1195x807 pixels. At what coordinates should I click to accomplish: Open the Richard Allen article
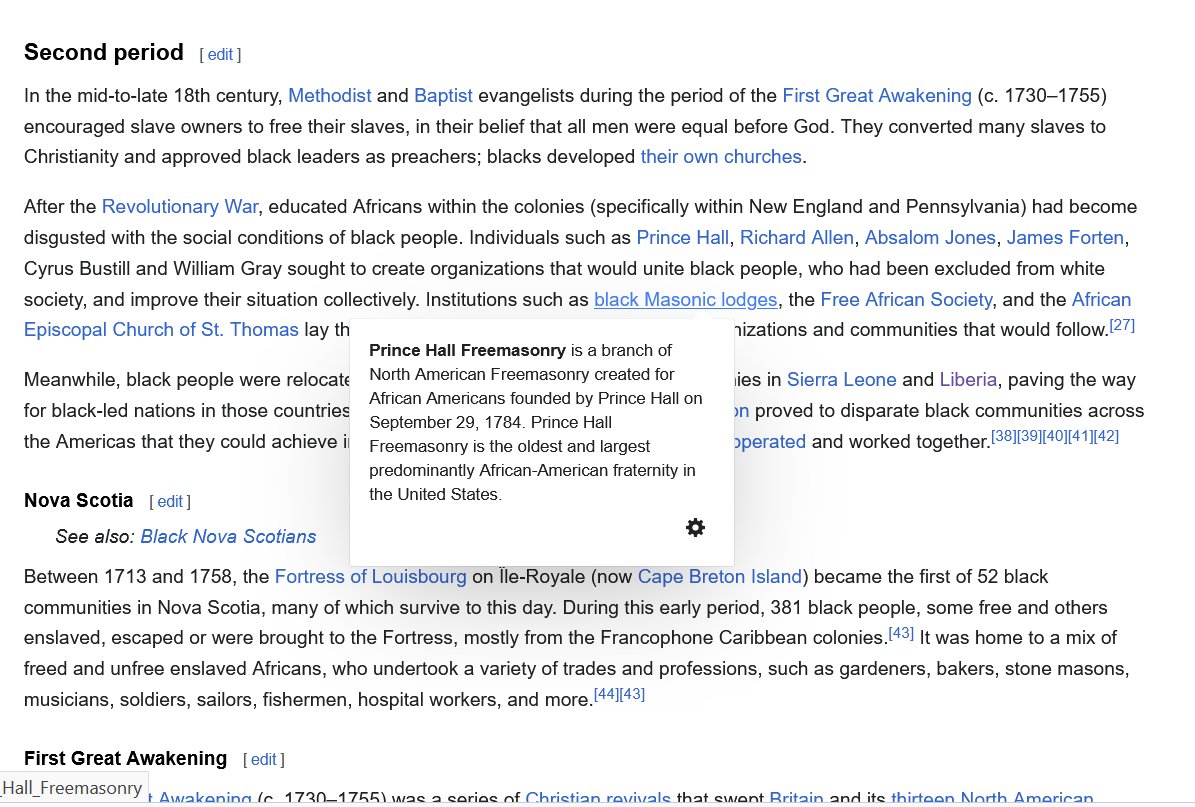[x=796, y=238]
